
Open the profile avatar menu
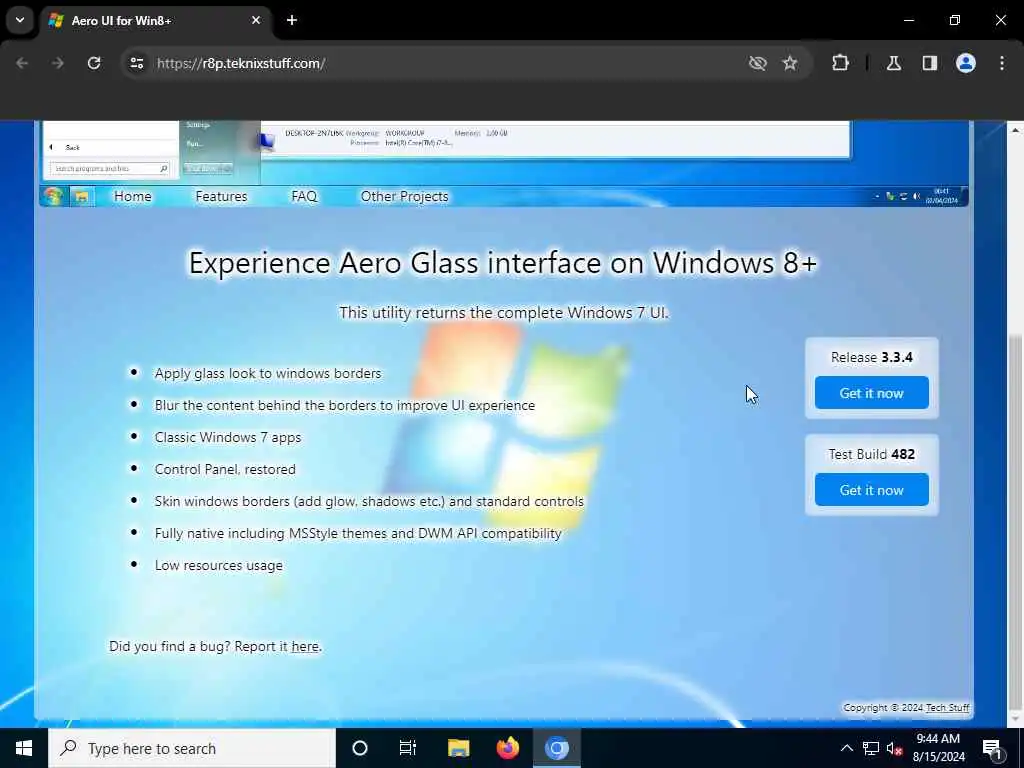point(966,63)
